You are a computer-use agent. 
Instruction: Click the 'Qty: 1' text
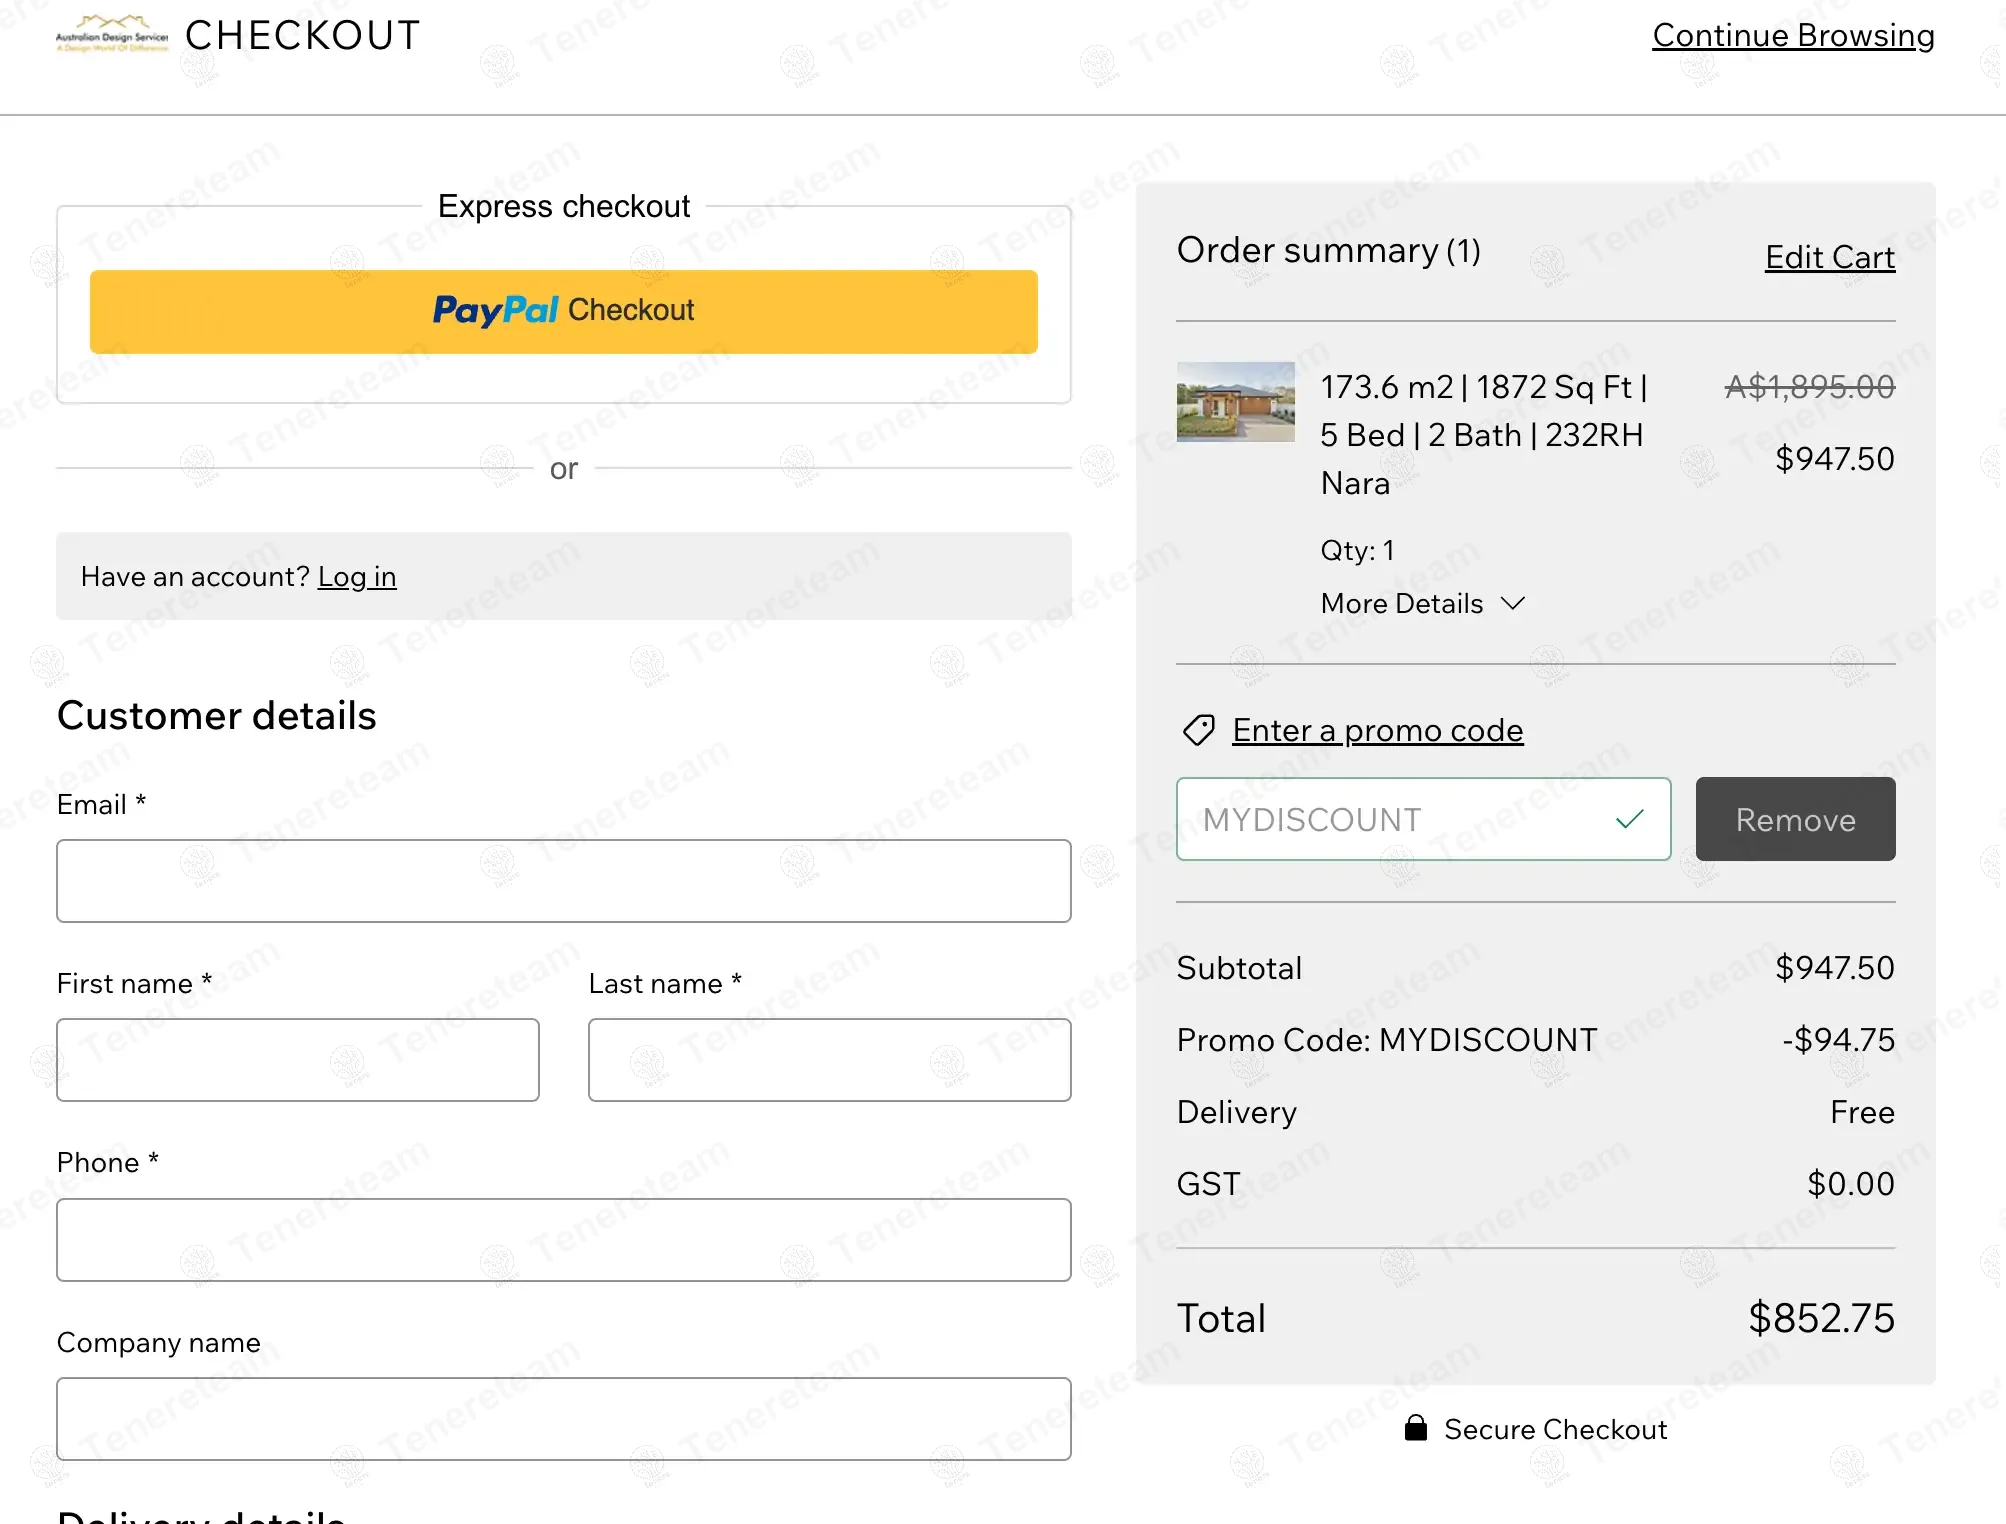pos(1357,550)
